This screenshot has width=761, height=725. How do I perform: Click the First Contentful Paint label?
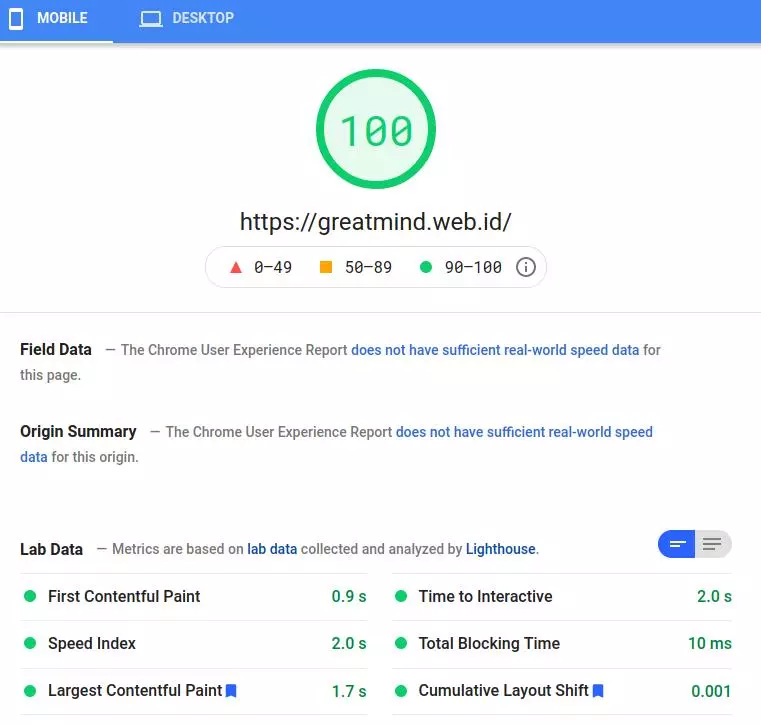pyautogui.click(x=124, y=596)
